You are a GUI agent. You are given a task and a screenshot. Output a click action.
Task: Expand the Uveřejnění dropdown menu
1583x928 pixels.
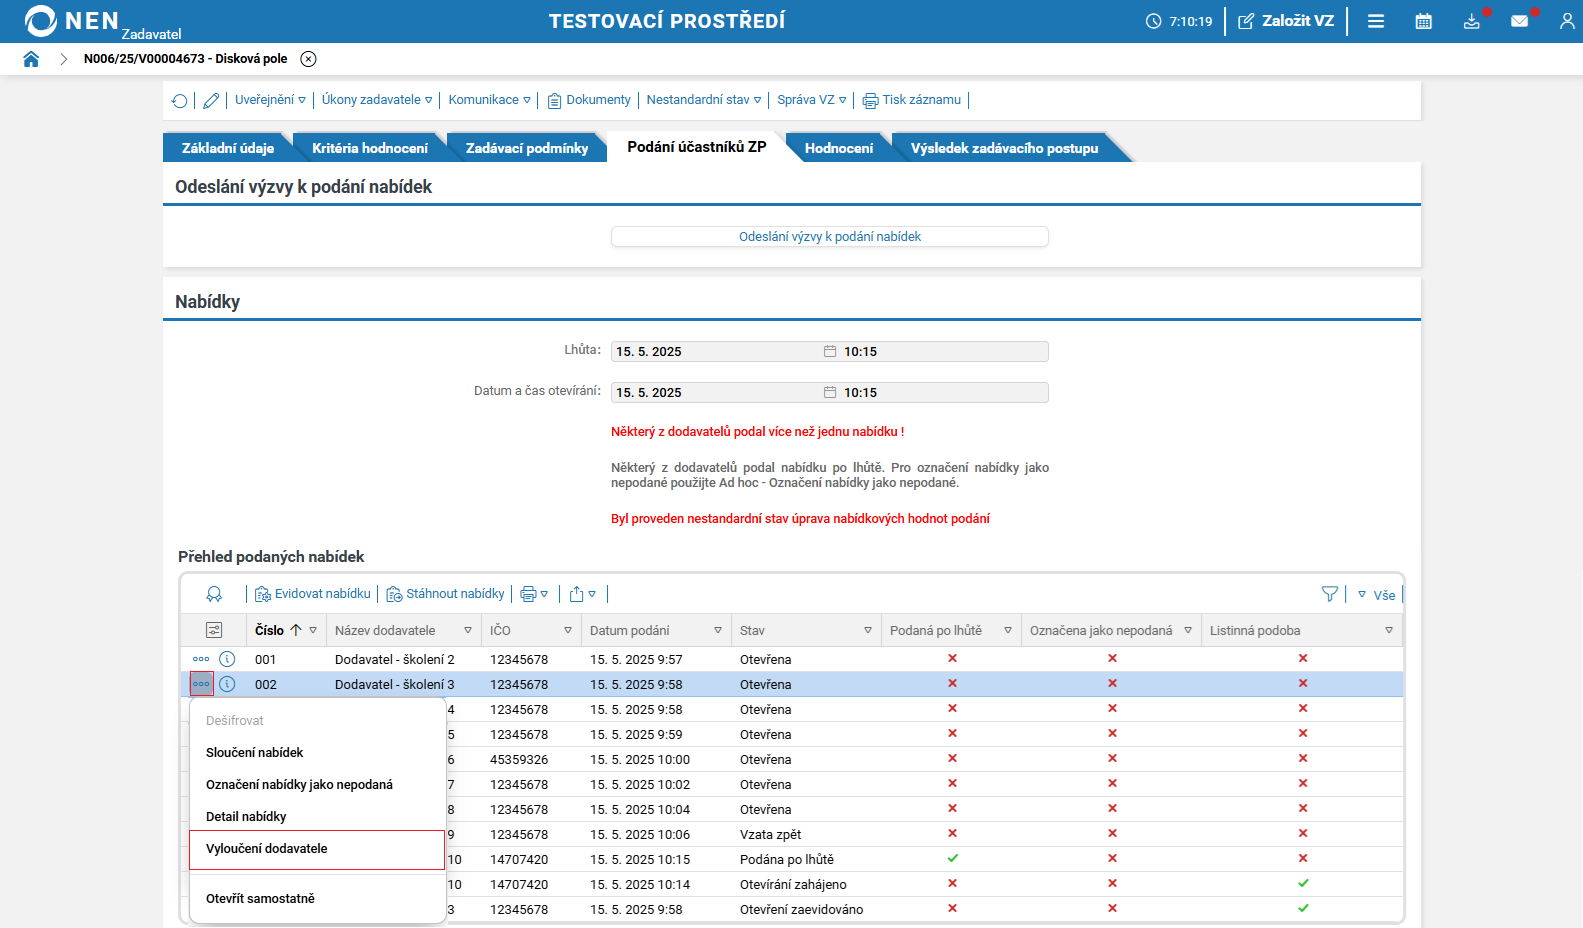270,100
